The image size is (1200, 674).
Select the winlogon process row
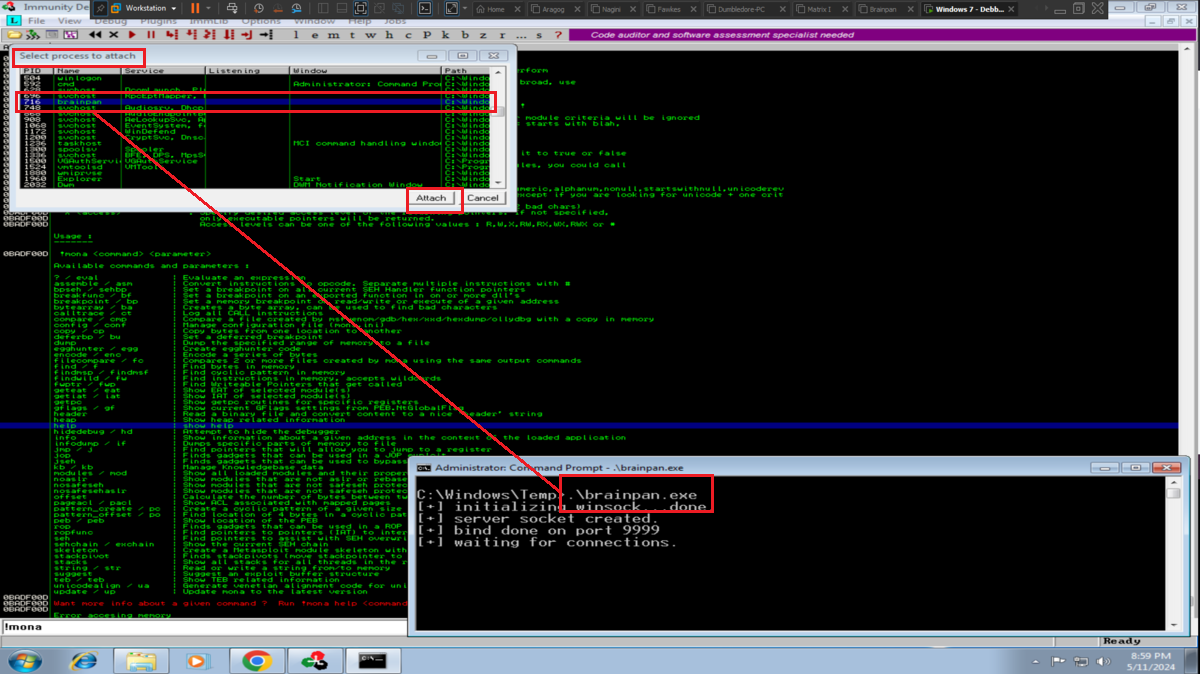point(256,77)
